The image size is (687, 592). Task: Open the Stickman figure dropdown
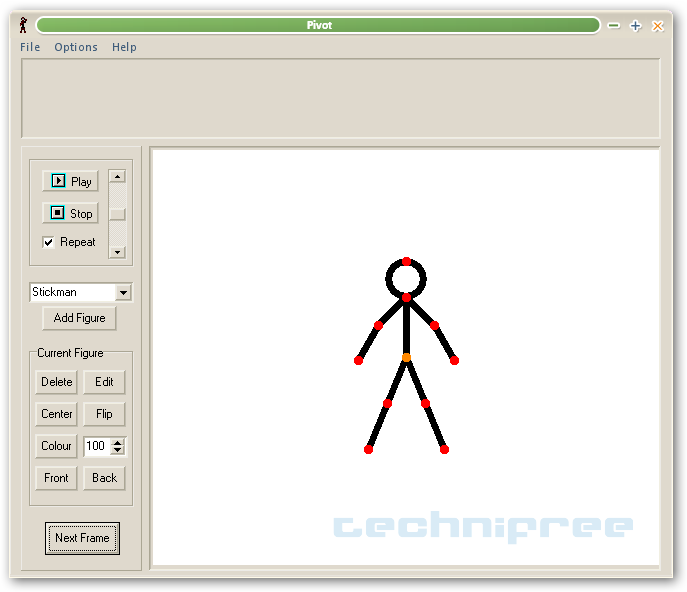pyautogui.click(x=123, y=293)
